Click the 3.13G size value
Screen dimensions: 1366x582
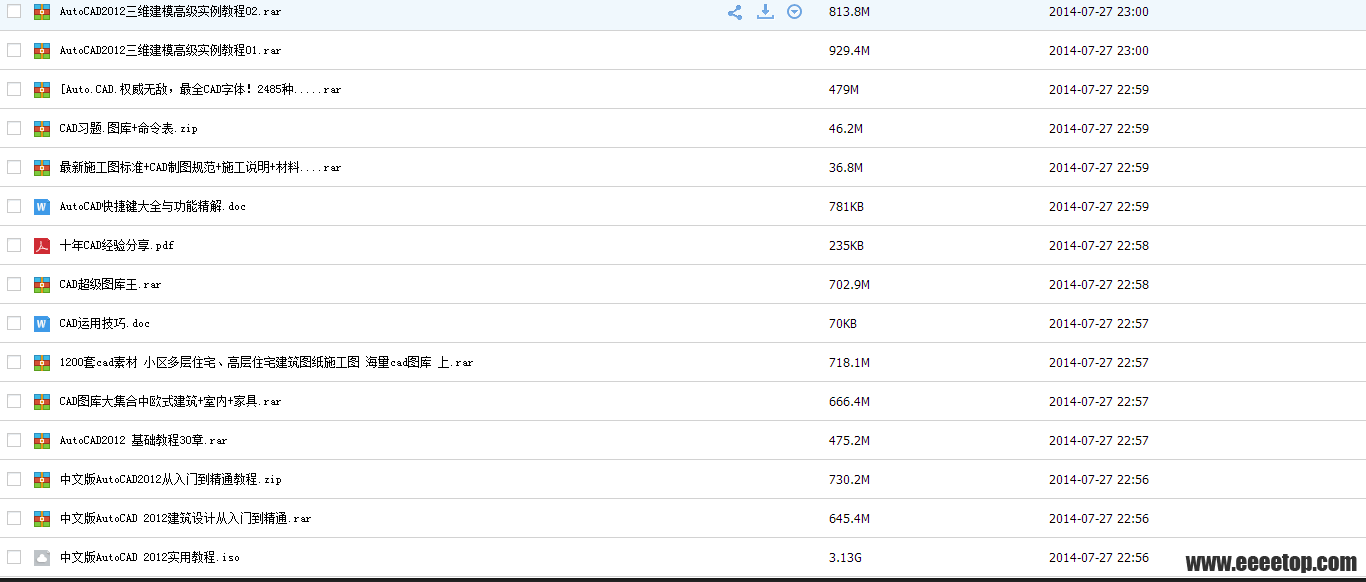click(845, 558)
